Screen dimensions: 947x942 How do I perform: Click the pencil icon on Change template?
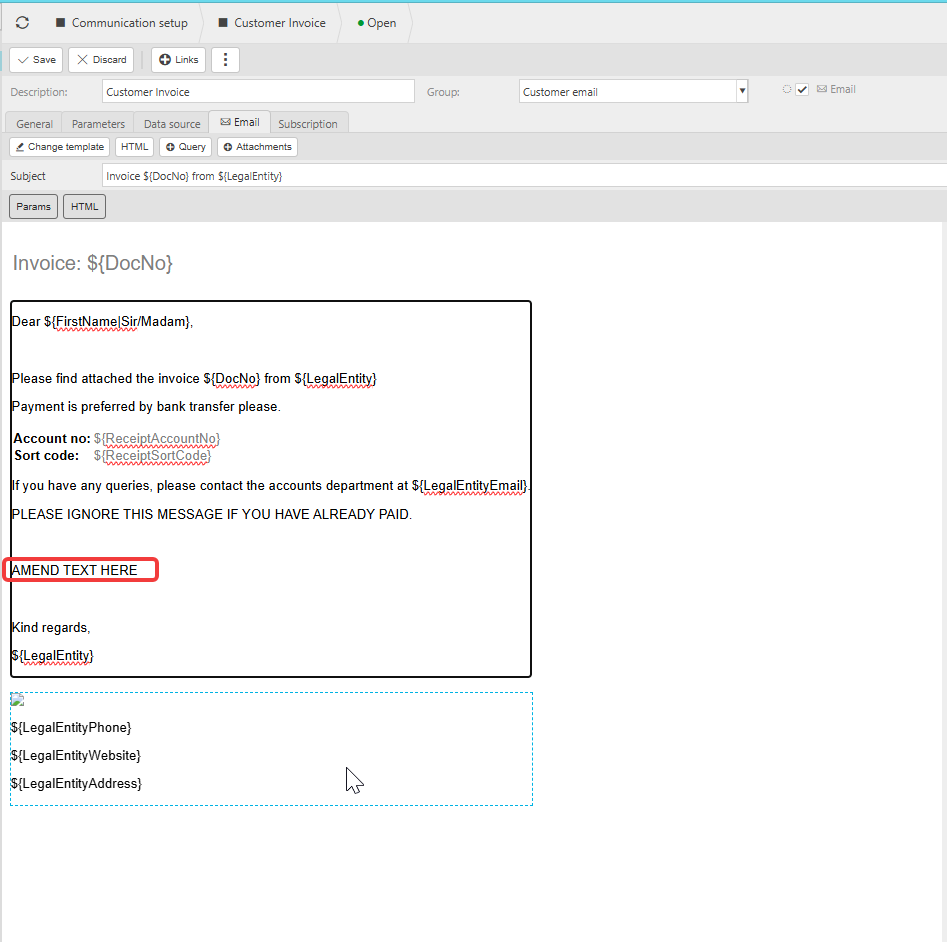coord(20,147)
